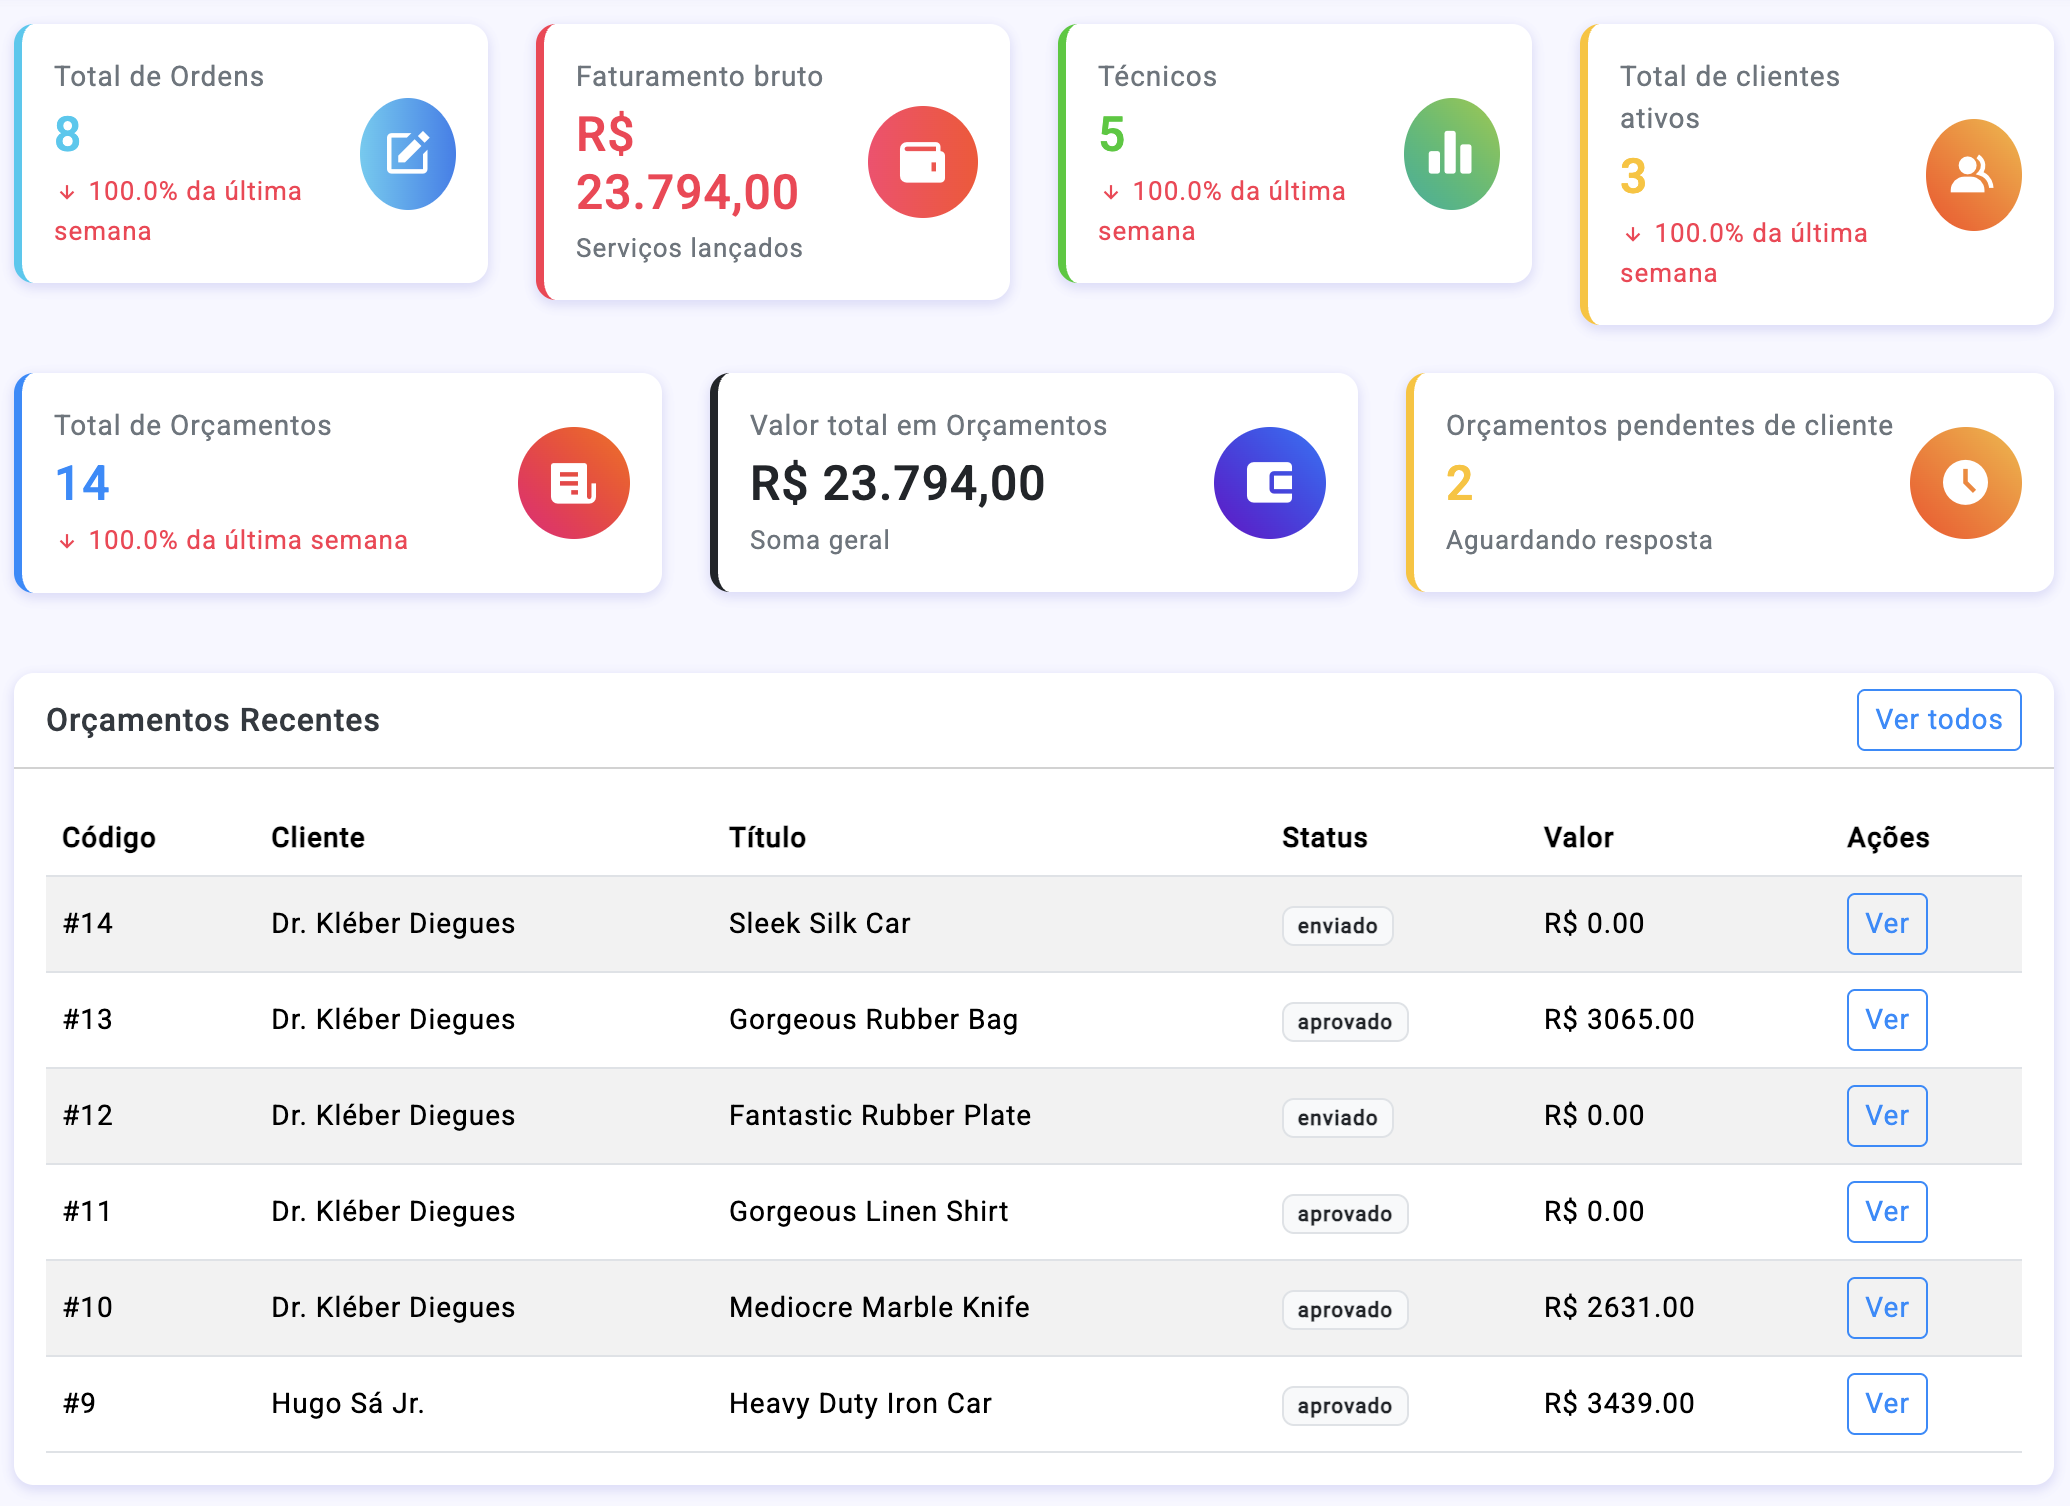The height and width of the screenshot is (1506, 2070).
Task: Click value R$ 2631.00
Action: click(1619, 1307)
